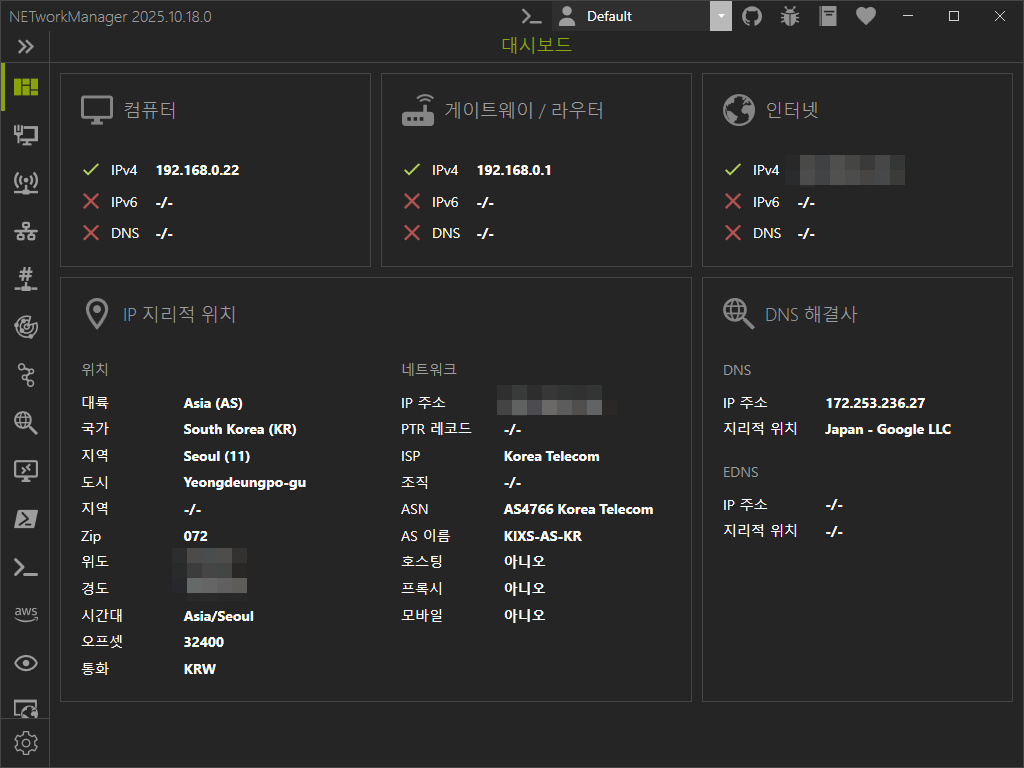Screen dimensions: 1024x768
Task: Open the Web Console icon above settings
Action: (x=25, y=709)
